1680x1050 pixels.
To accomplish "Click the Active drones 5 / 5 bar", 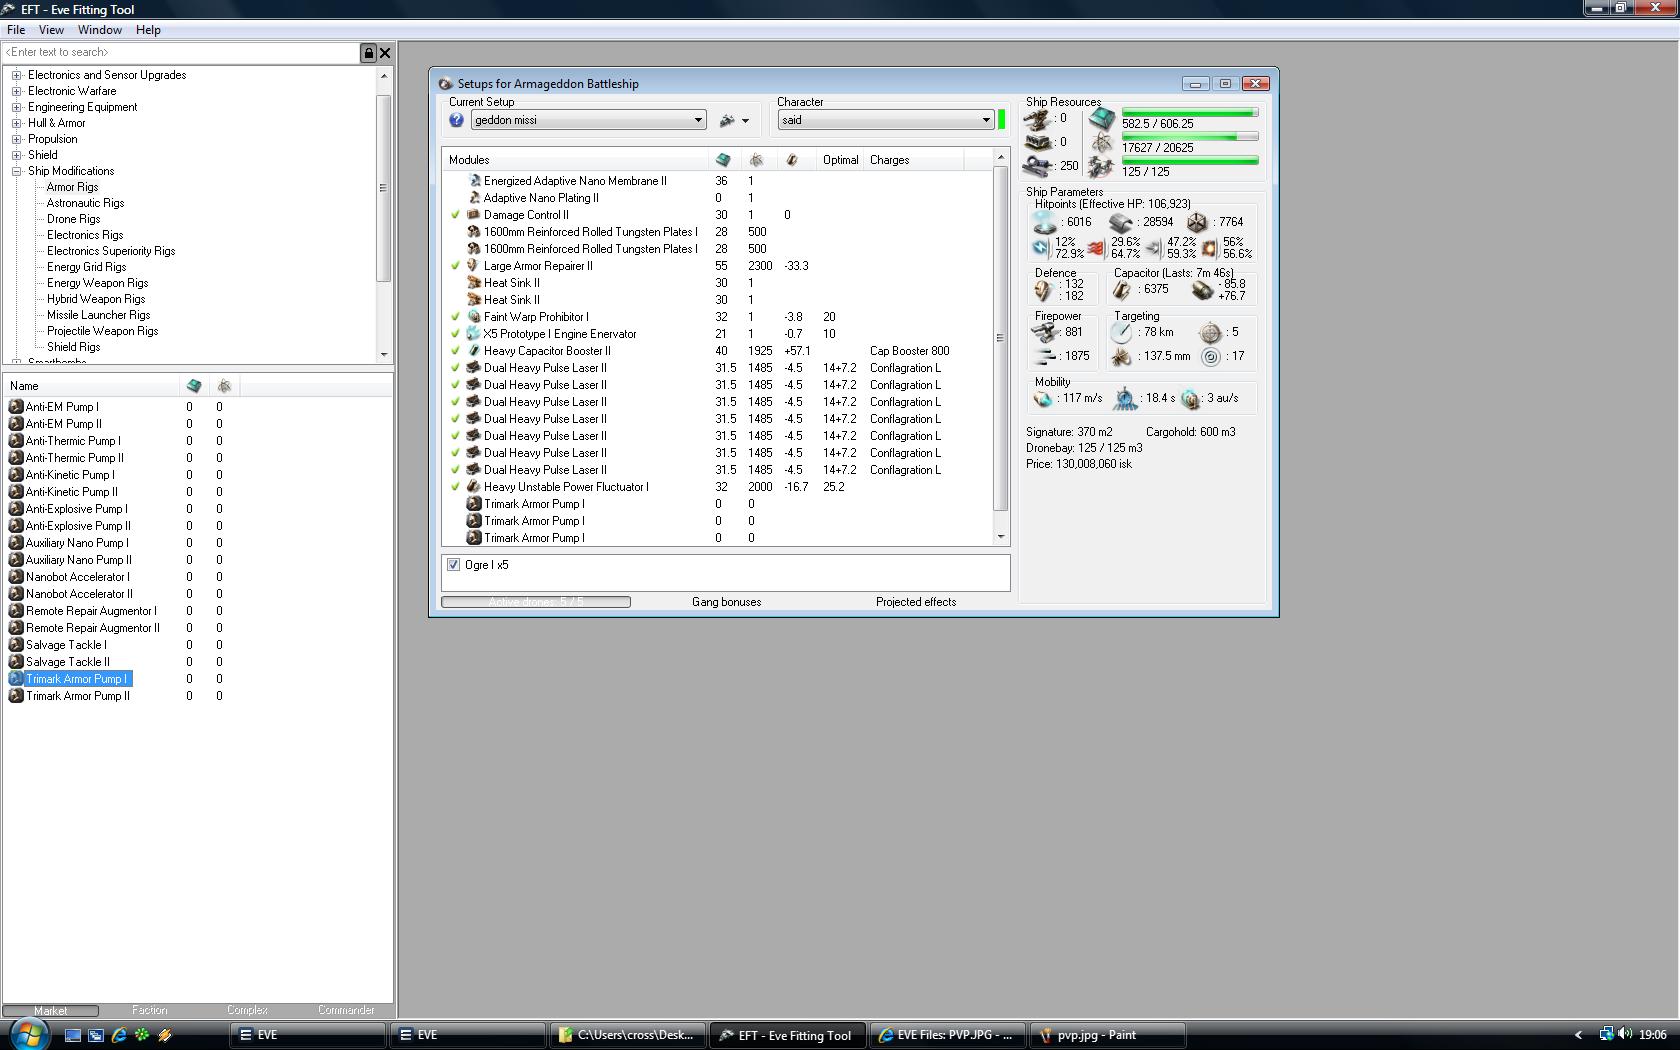I will [536, 602].
